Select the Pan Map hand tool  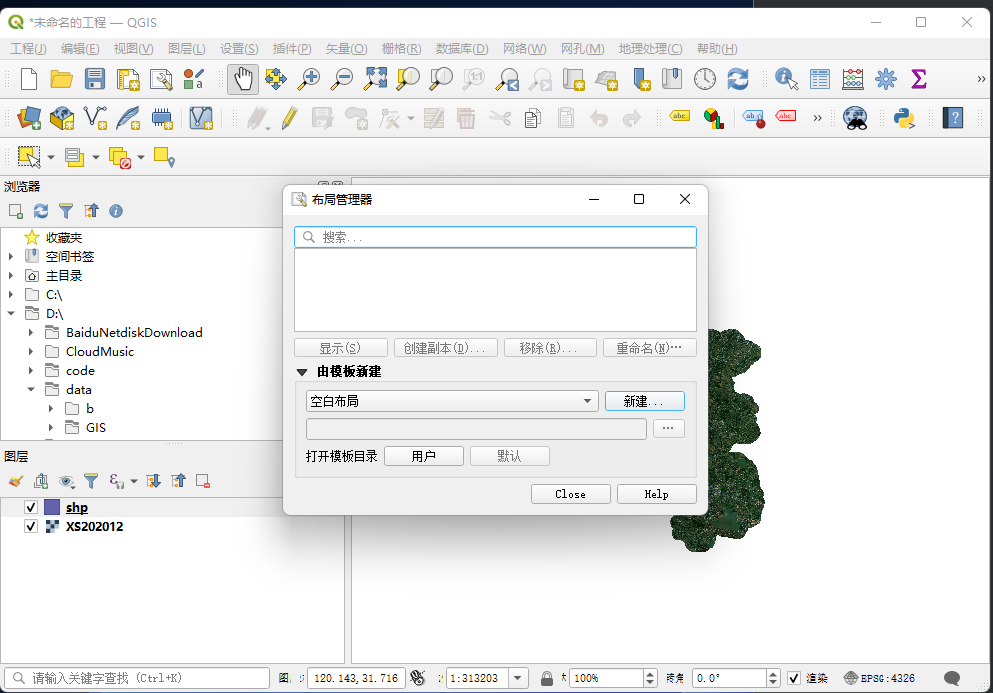(243, 79)
